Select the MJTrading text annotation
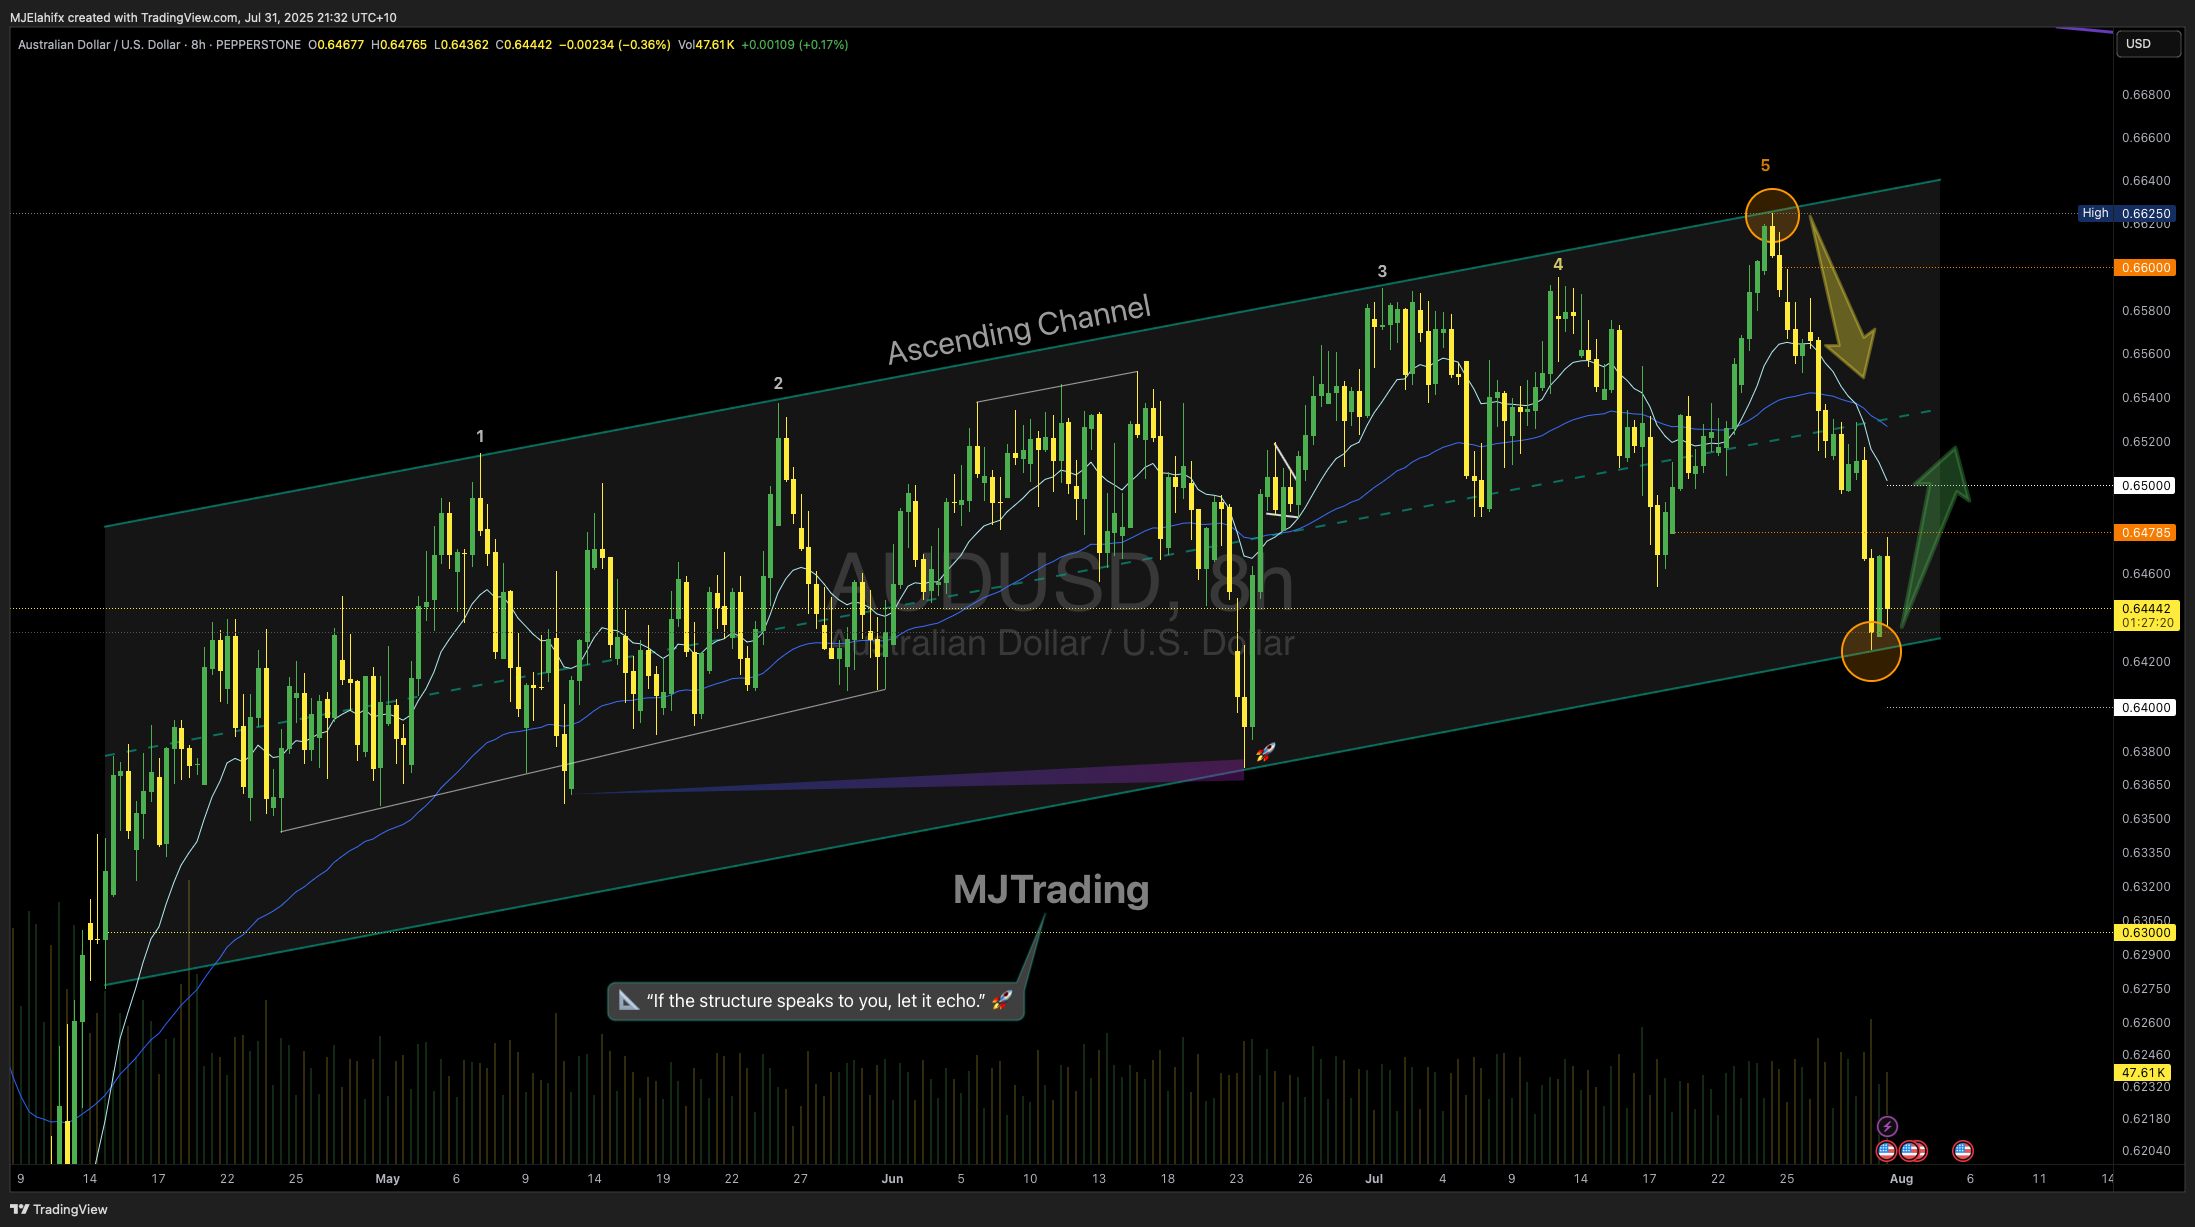Screen dimensions: 2195x1227 tap(1051, 889)
